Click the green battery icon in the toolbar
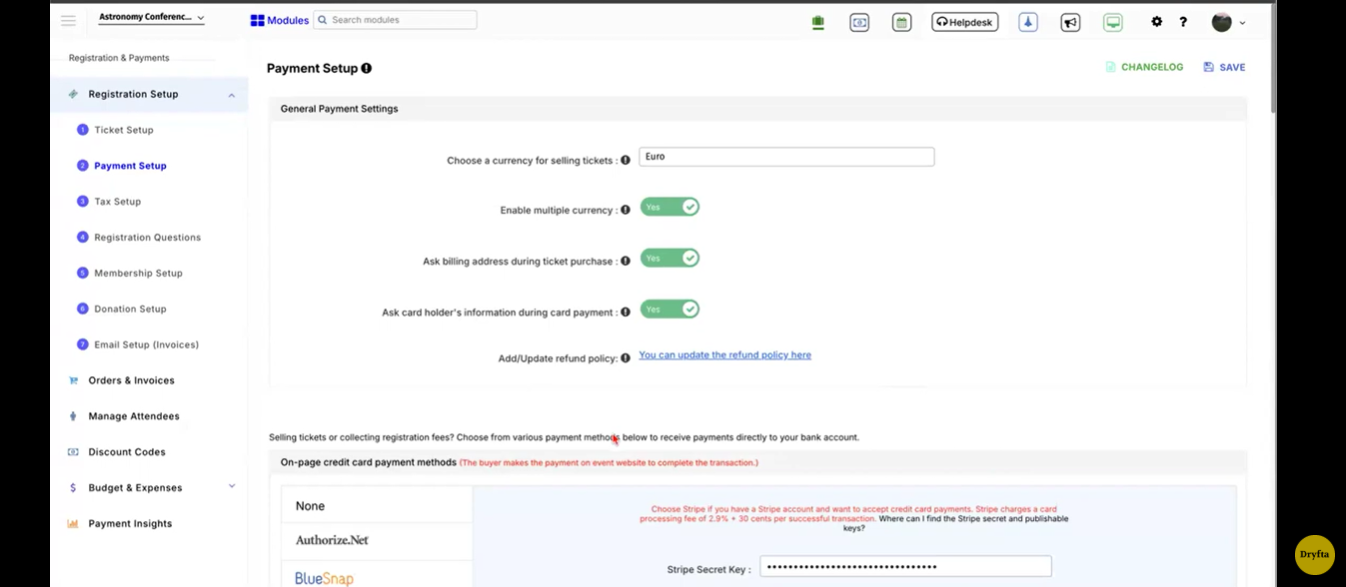Screen dimensions: 1346x587 coord(817,21)
